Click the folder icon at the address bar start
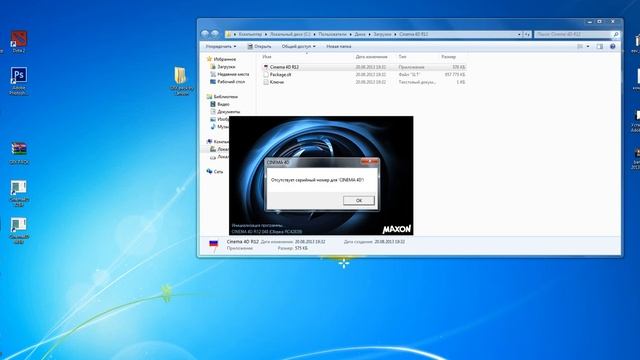This screenshot has width=640, height=360. [229, 34]
